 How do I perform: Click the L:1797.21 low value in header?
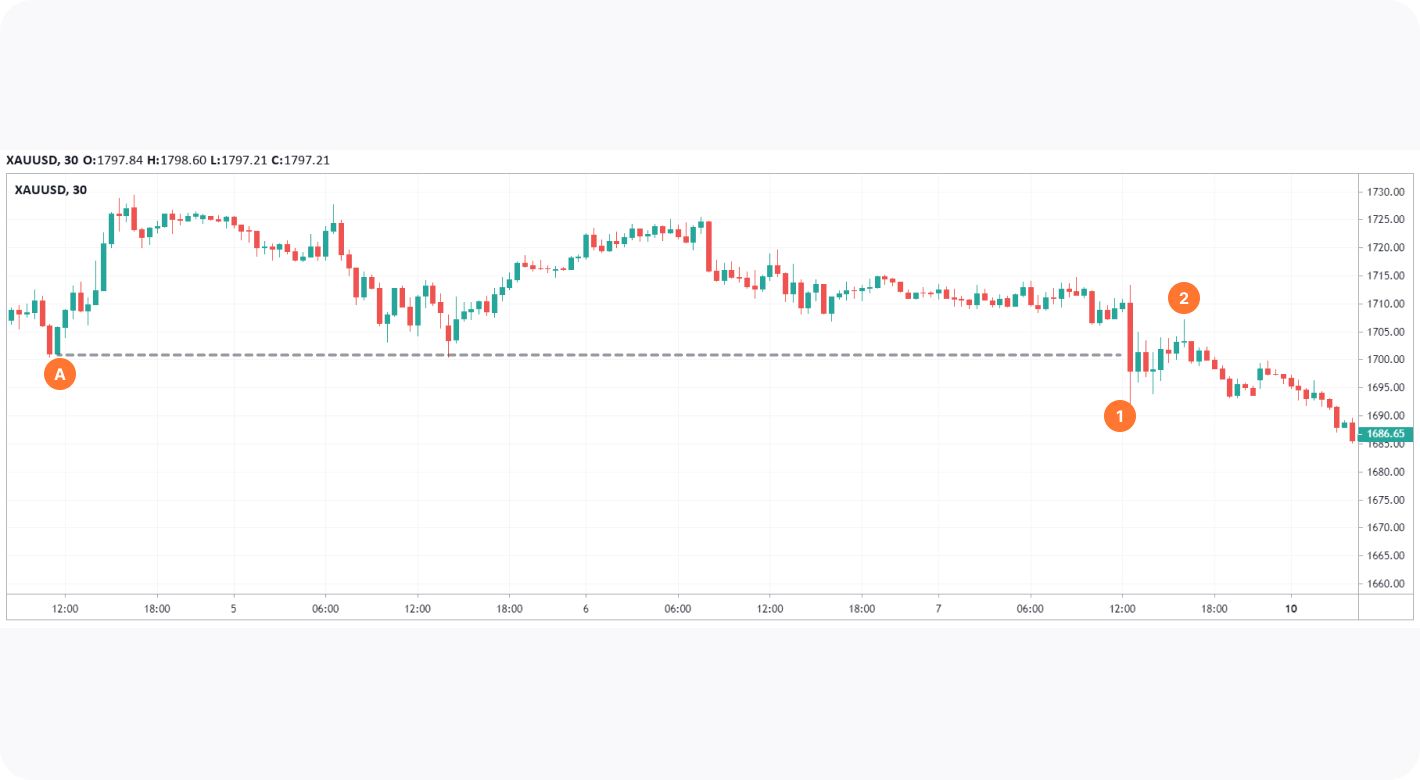(x=239, y=160)
